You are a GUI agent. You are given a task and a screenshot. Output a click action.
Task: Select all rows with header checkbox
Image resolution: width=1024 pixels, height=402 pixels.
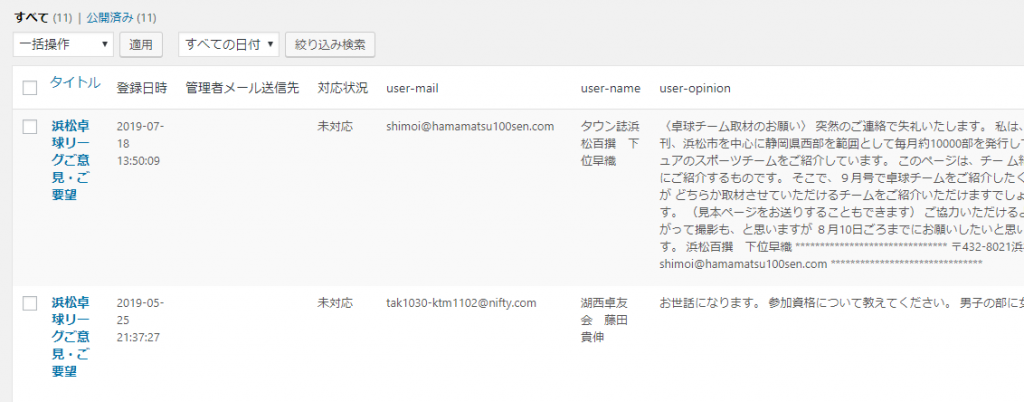(30, 88)
